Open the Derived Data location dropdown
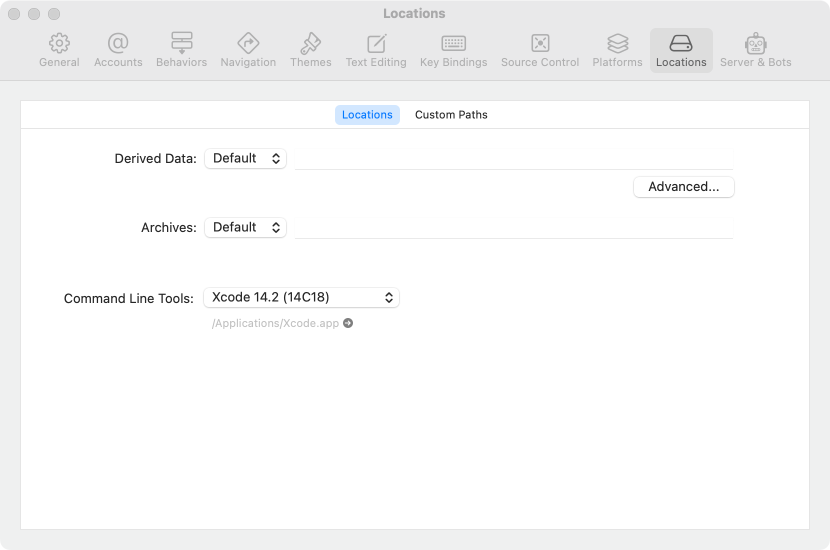830x550 pixels. tap(246, 158)
